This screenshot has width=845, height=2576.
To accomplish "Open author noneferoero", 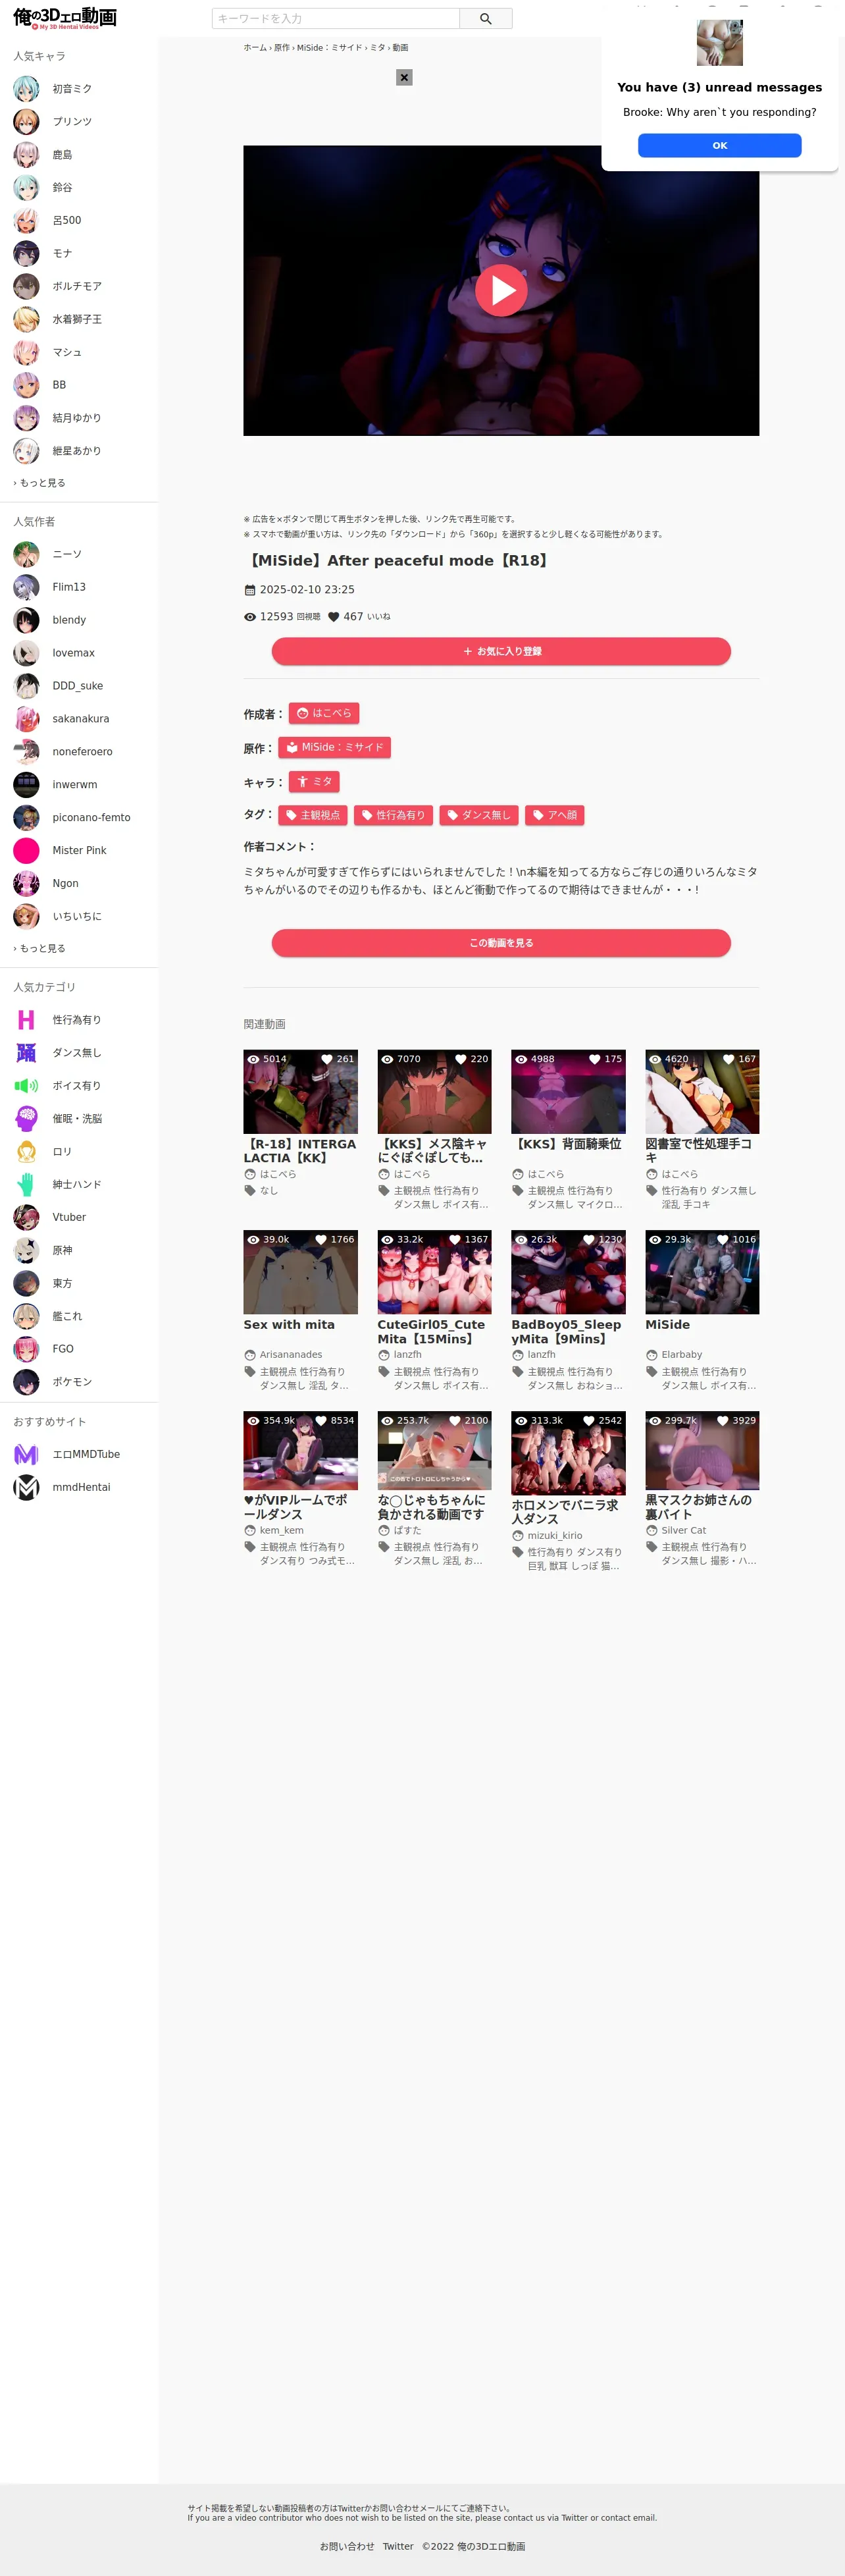I will [x=82, y=752].
